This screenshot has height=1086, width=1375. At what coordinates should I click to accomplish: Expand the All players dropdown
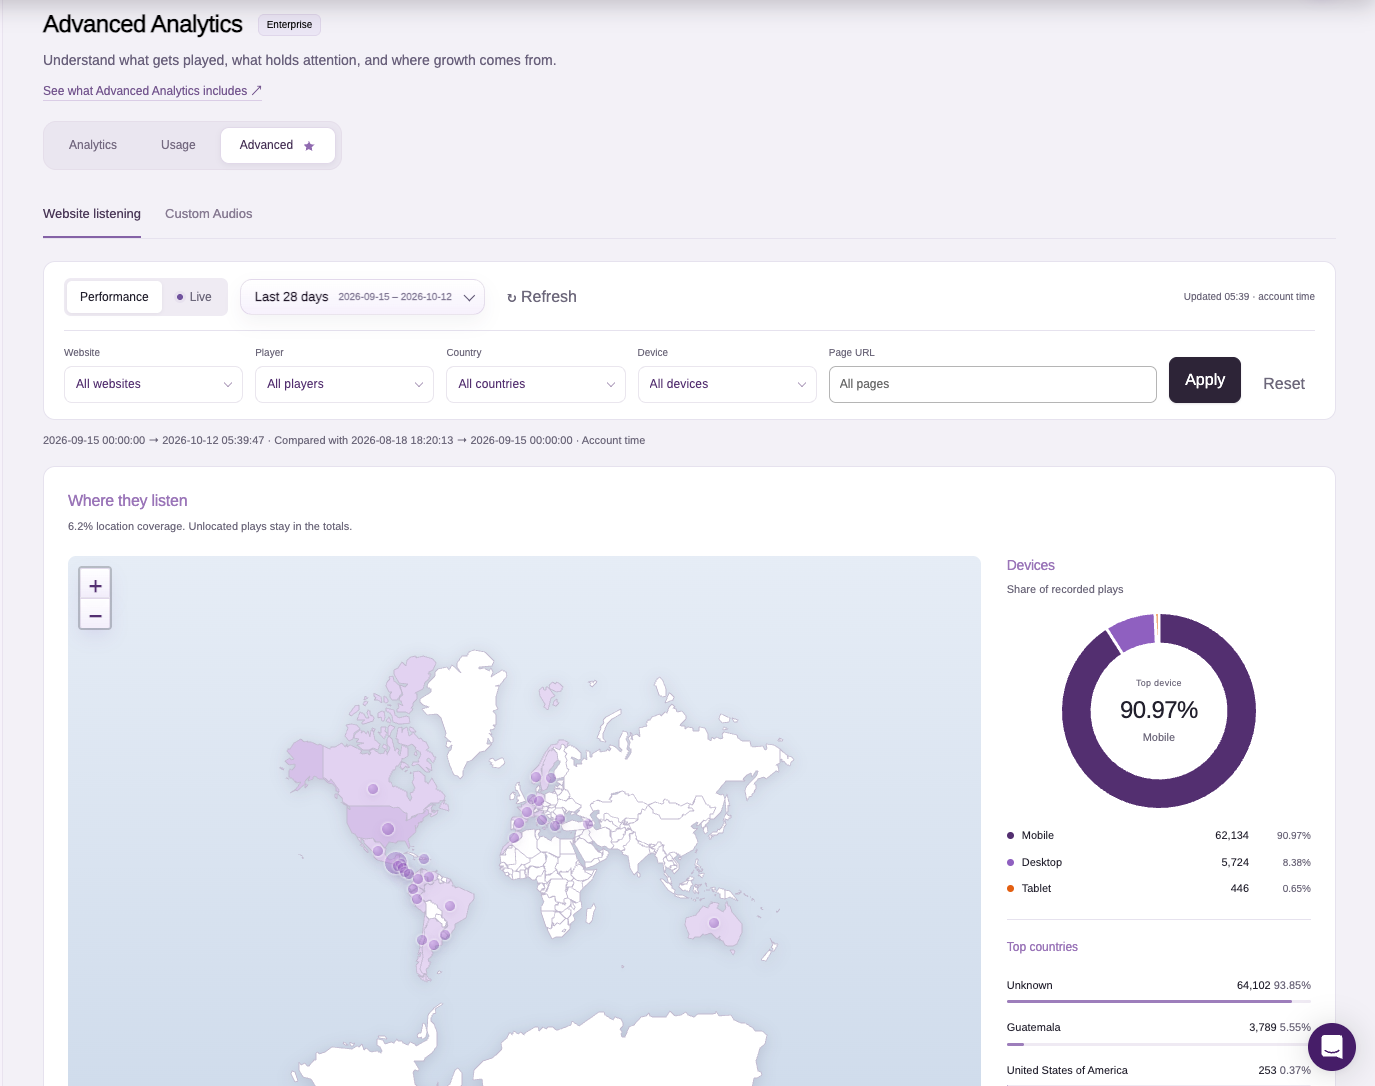[345, 384]
